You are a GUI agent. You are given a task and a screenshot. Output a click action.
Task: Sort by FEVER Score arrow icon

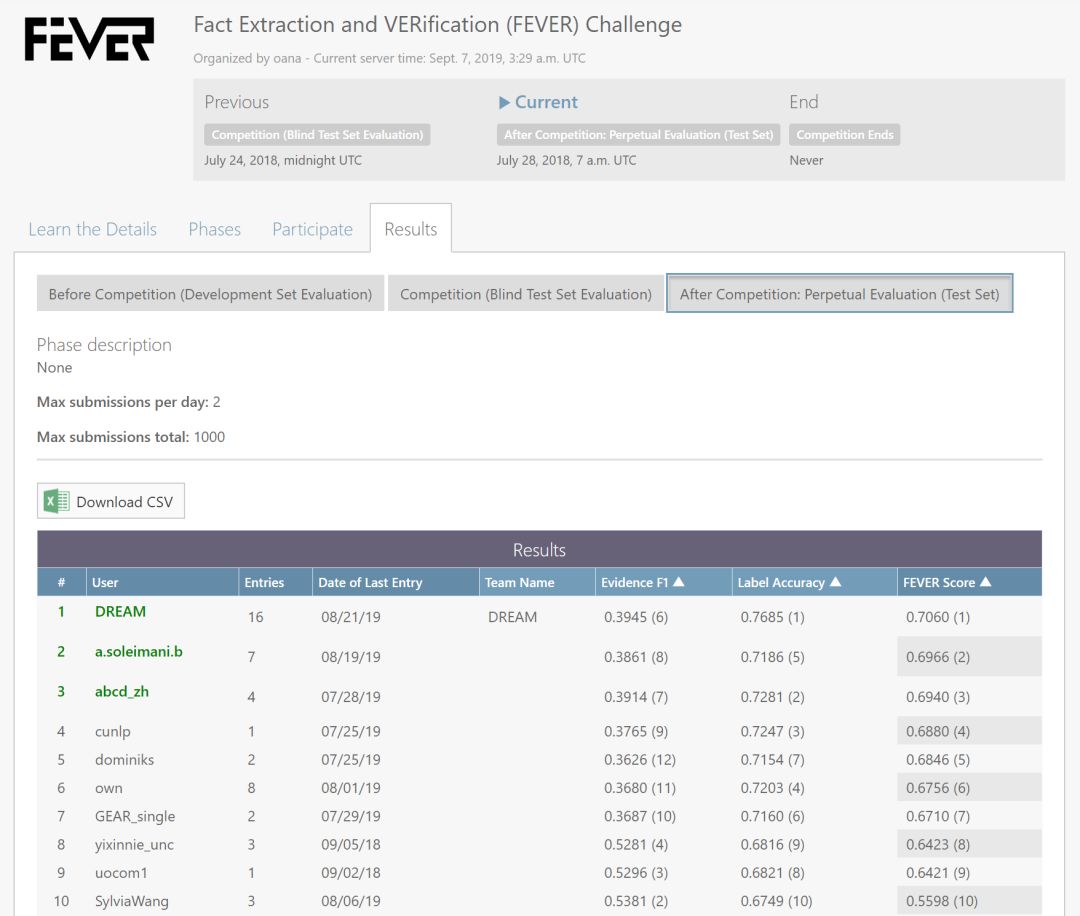[986, 582]
